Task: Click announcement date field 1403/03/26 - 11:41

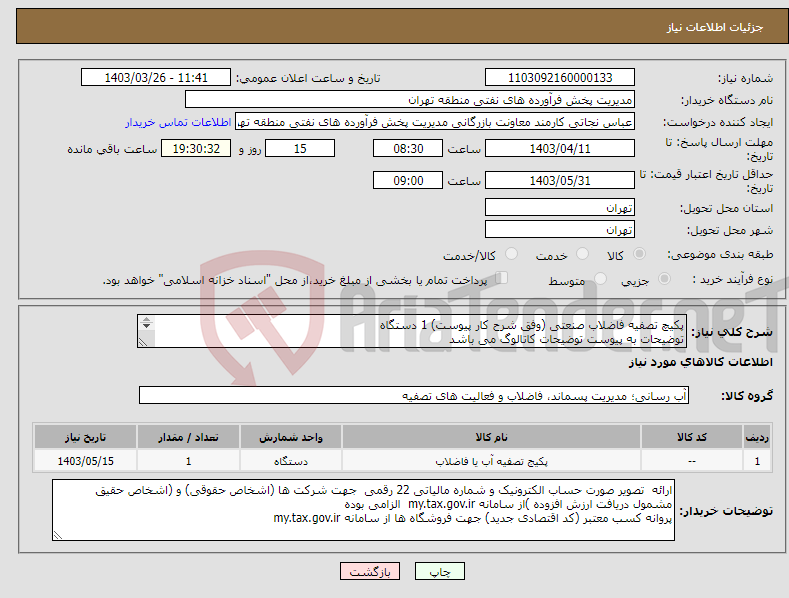Action: point(155,78)
